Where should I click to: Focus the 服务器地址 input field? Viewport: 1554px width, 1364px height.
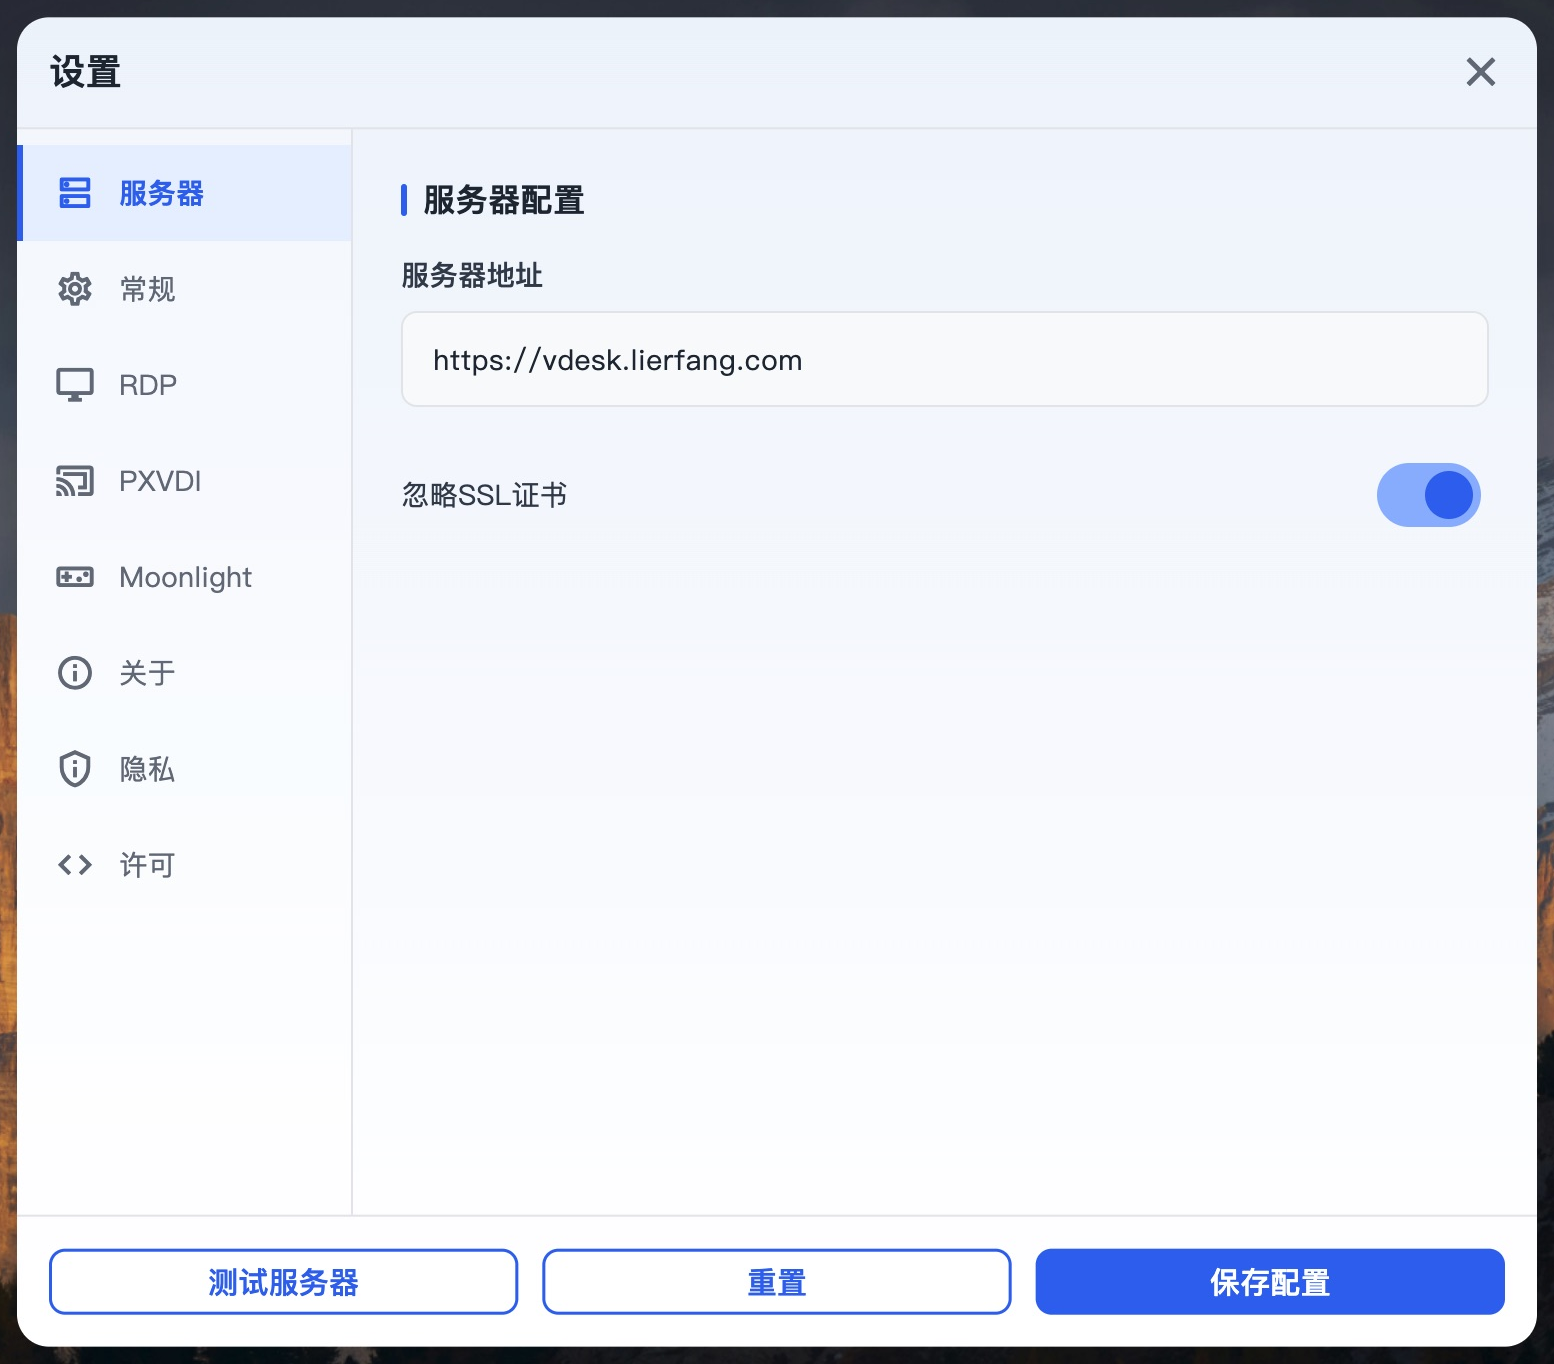pyautogui.click(x=944, y=359)
